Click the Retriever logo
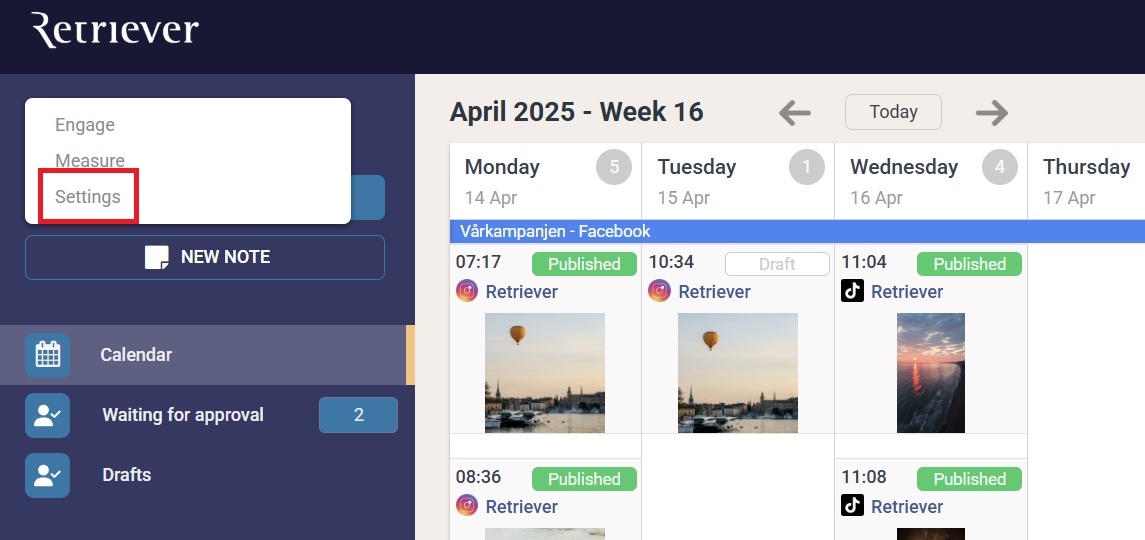Screen dimensions: 1145x540 point(115,31)
